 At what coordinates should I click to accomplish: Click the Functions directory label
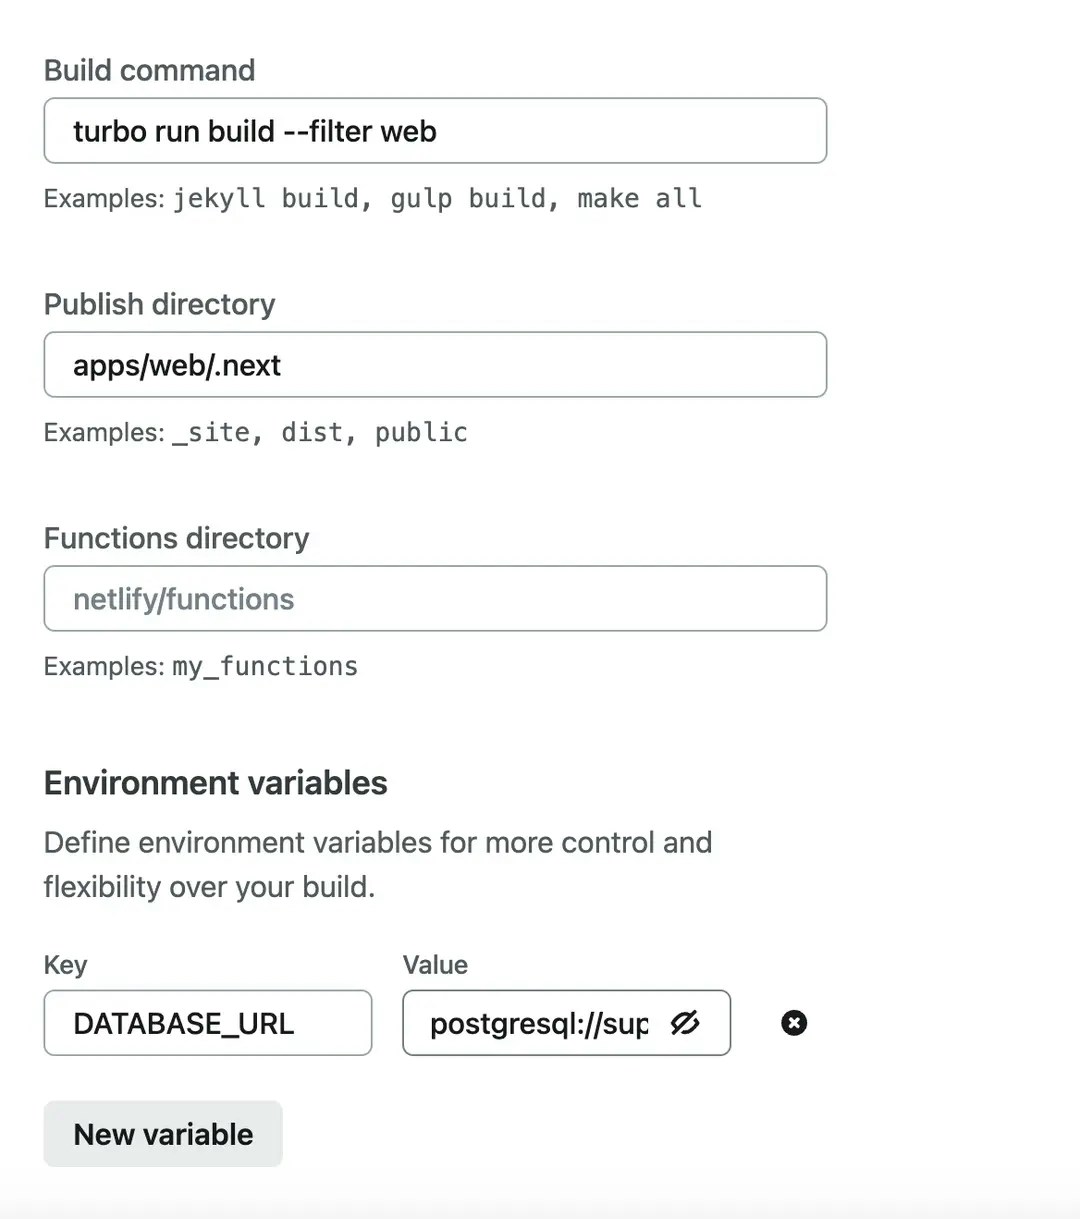(177, 538)
